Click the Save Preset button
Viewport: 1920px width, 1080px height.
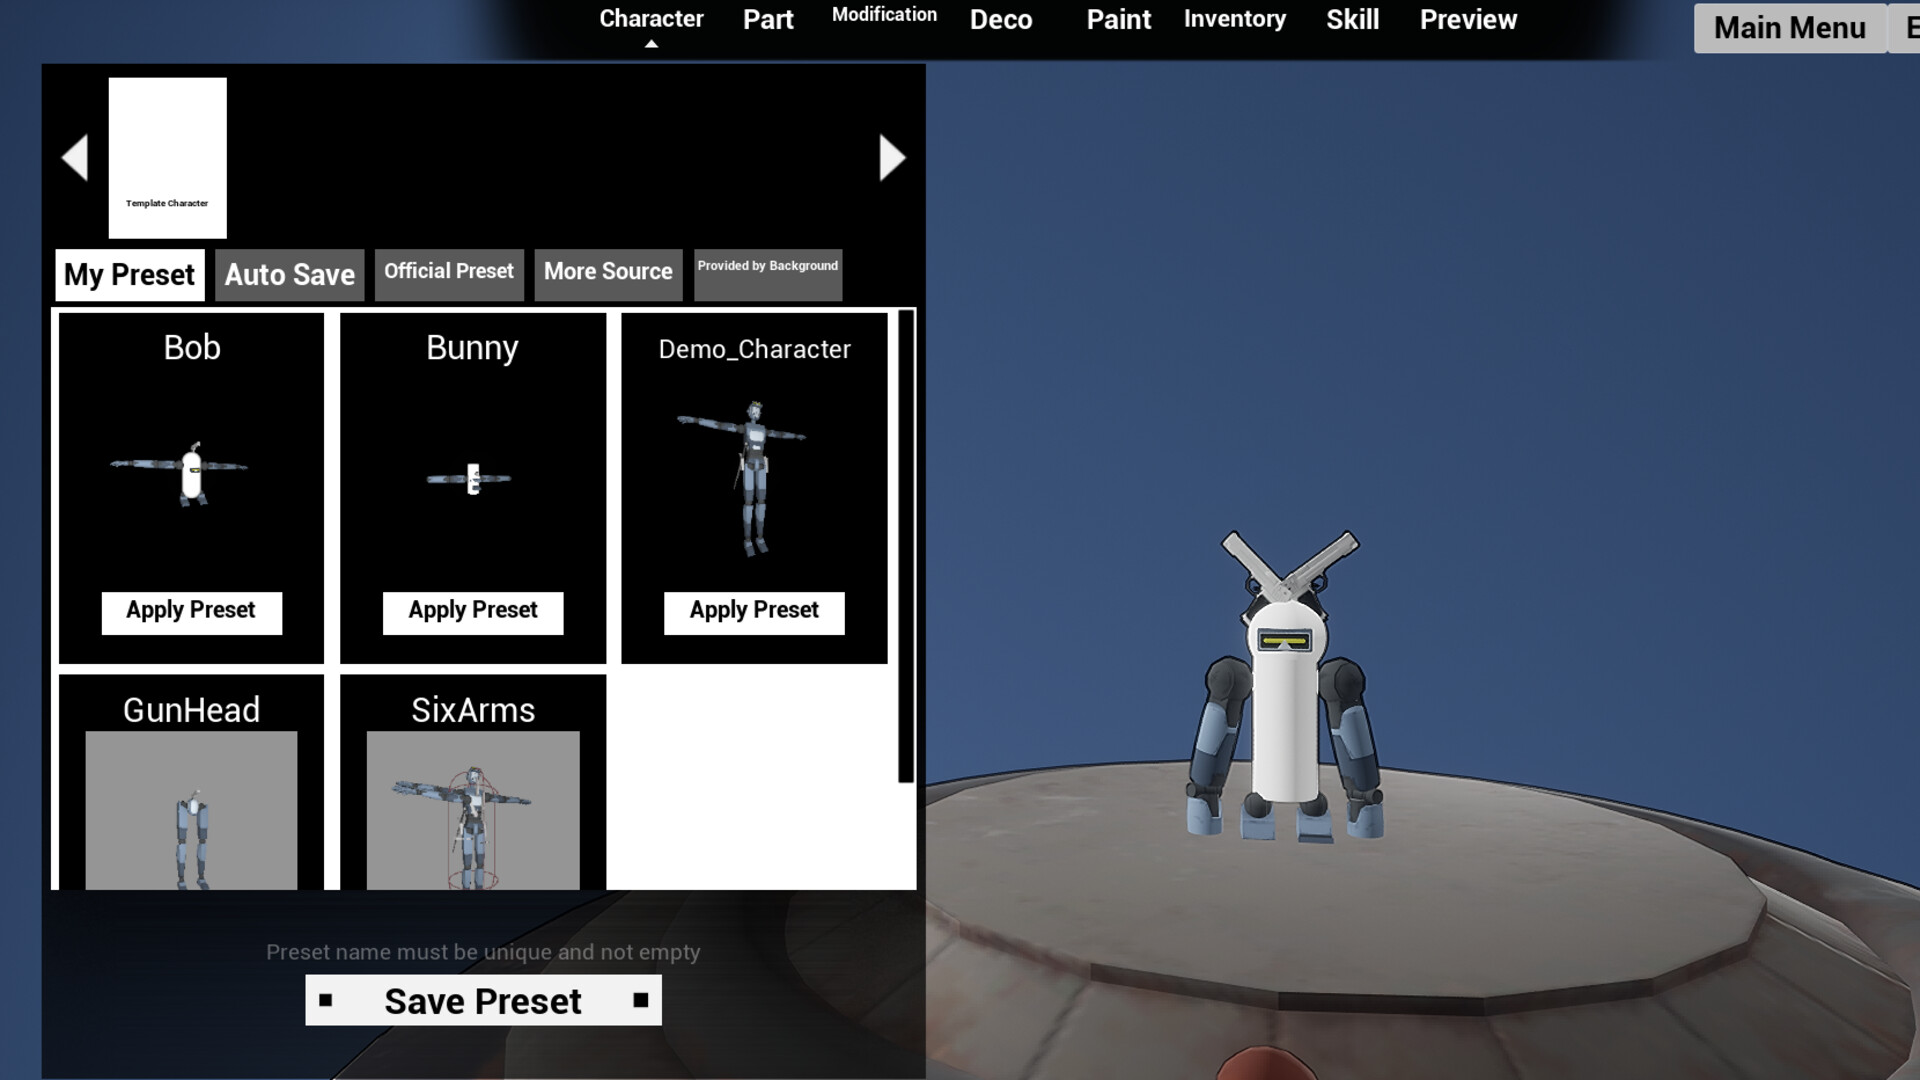pyautogui.click(x=483, y=1000)
